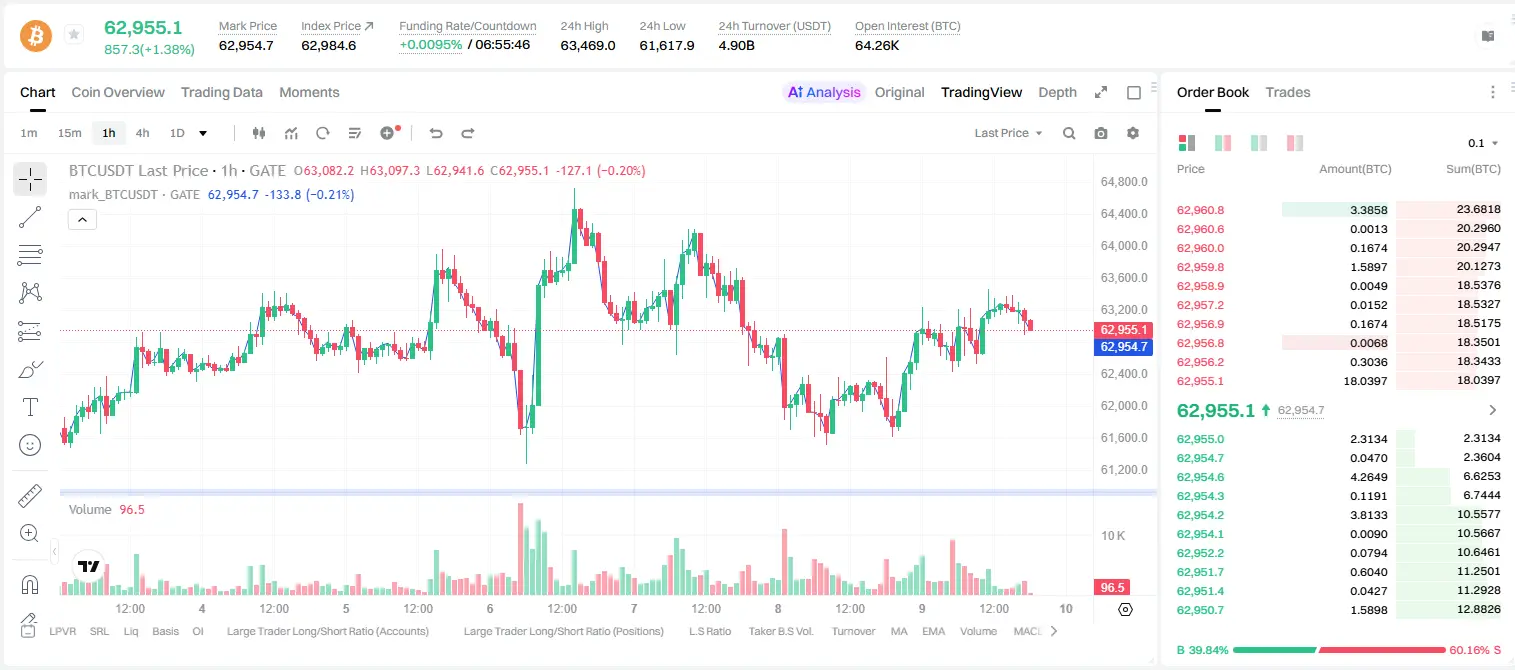Switch chart to Depth view
1515x670 pixels.
[x=1057, y=92]
